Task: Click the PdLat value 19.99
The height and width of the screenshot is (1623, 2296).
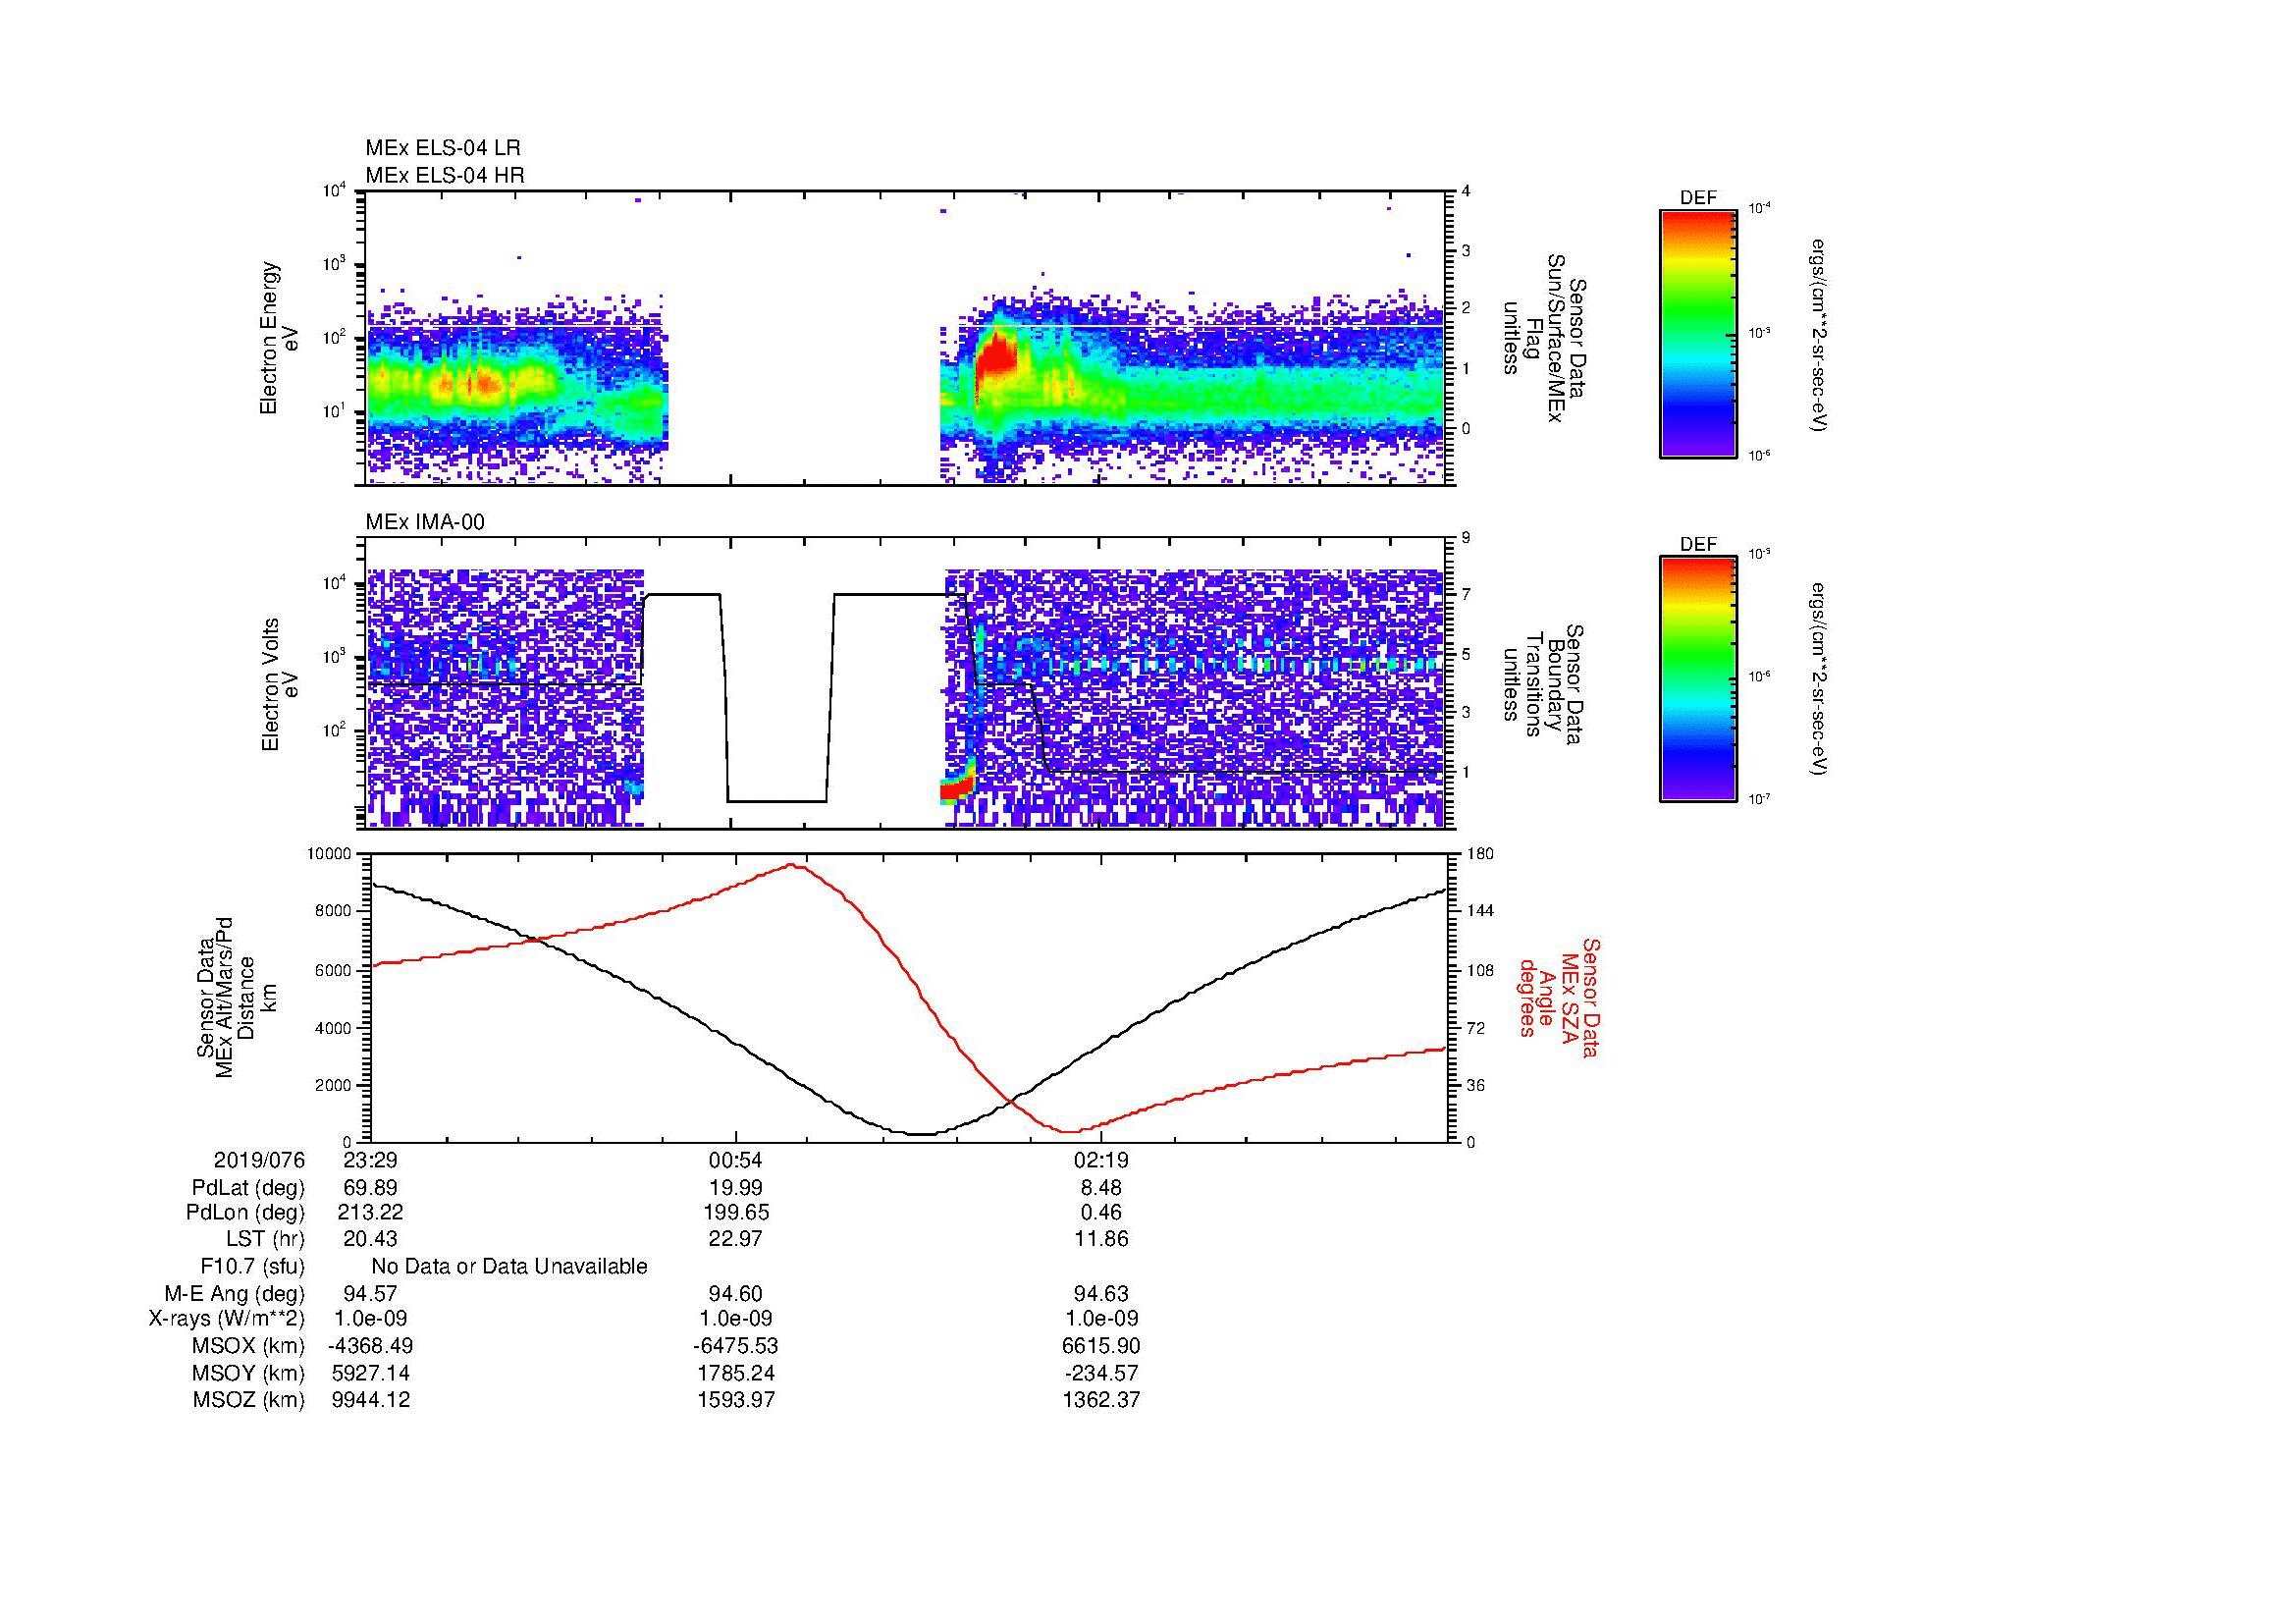Action: pos(736,1188)
